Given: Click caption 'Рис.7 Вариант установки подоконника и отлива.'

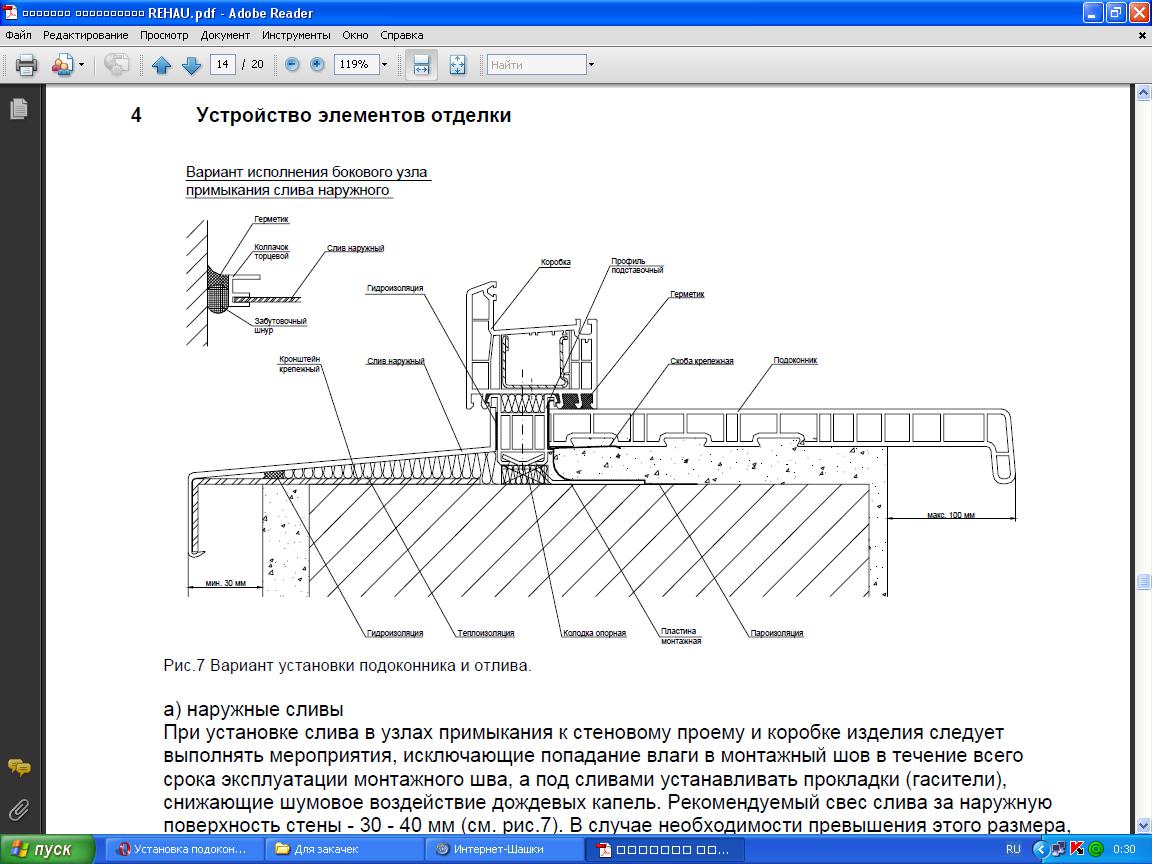Looking at the screenshot, I should pyautogui.click(x=347, y=666).
